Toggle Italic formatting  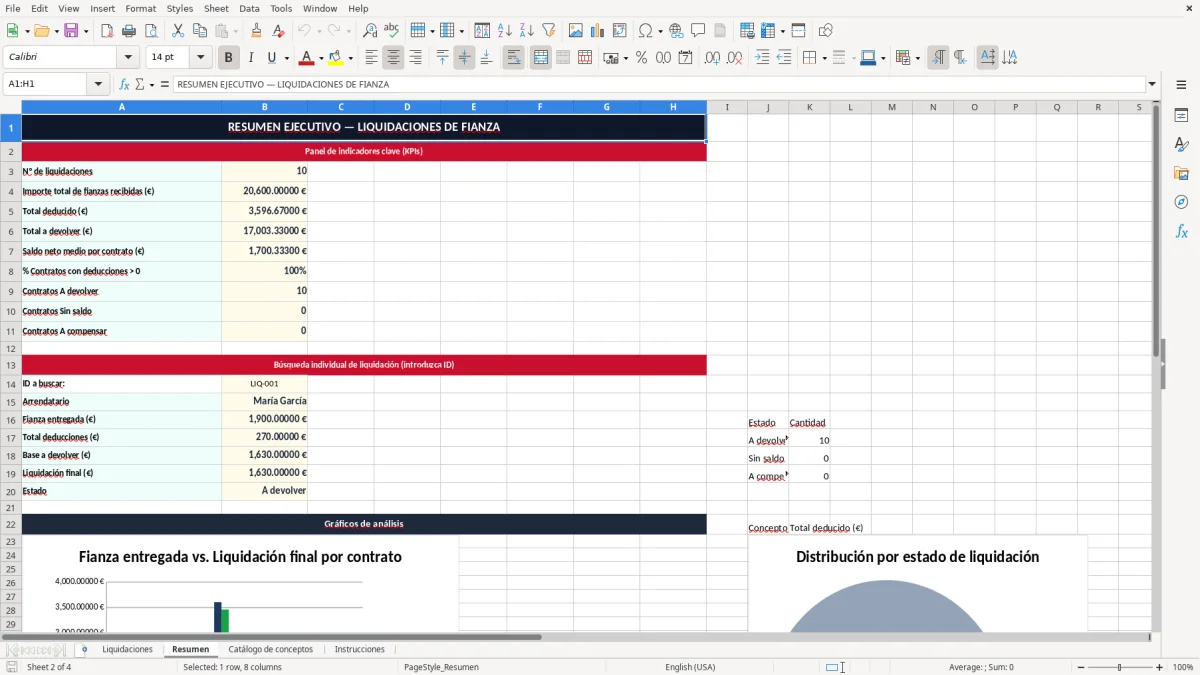250,58
